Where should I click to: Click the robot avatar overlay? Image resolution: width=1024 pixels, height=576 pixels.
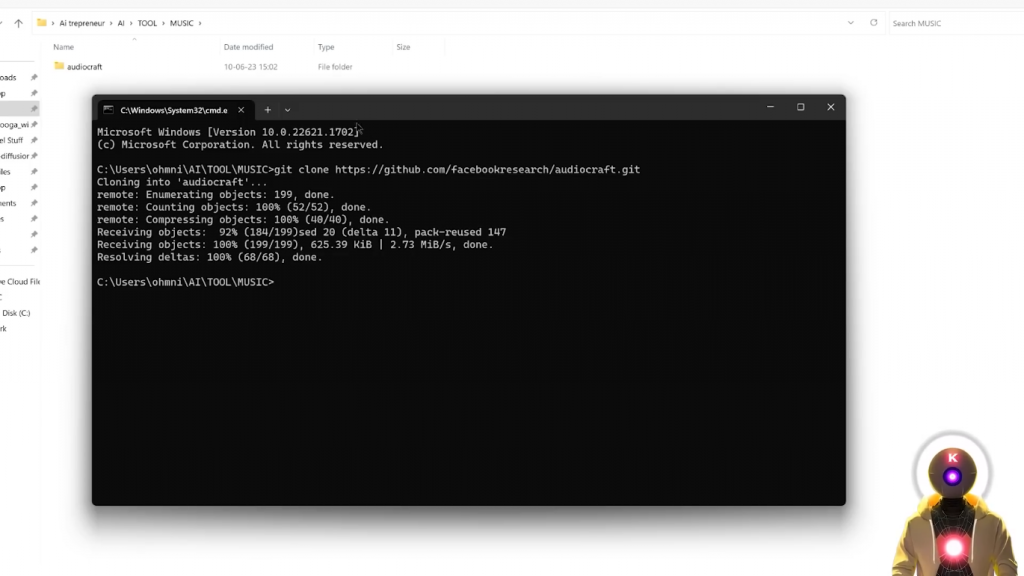pyautogui.click(x=953, y=504)
